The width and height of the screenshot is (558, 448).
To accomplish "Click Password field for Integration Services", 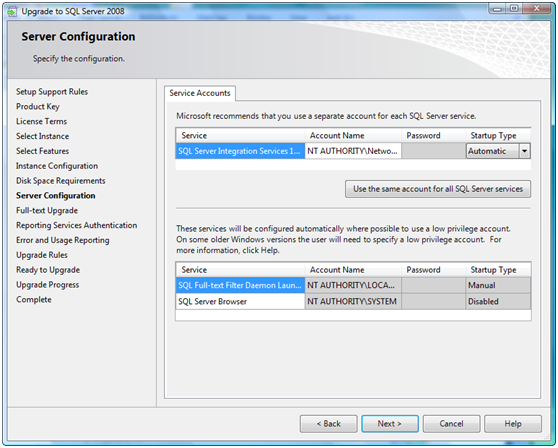I will (433, 151).
